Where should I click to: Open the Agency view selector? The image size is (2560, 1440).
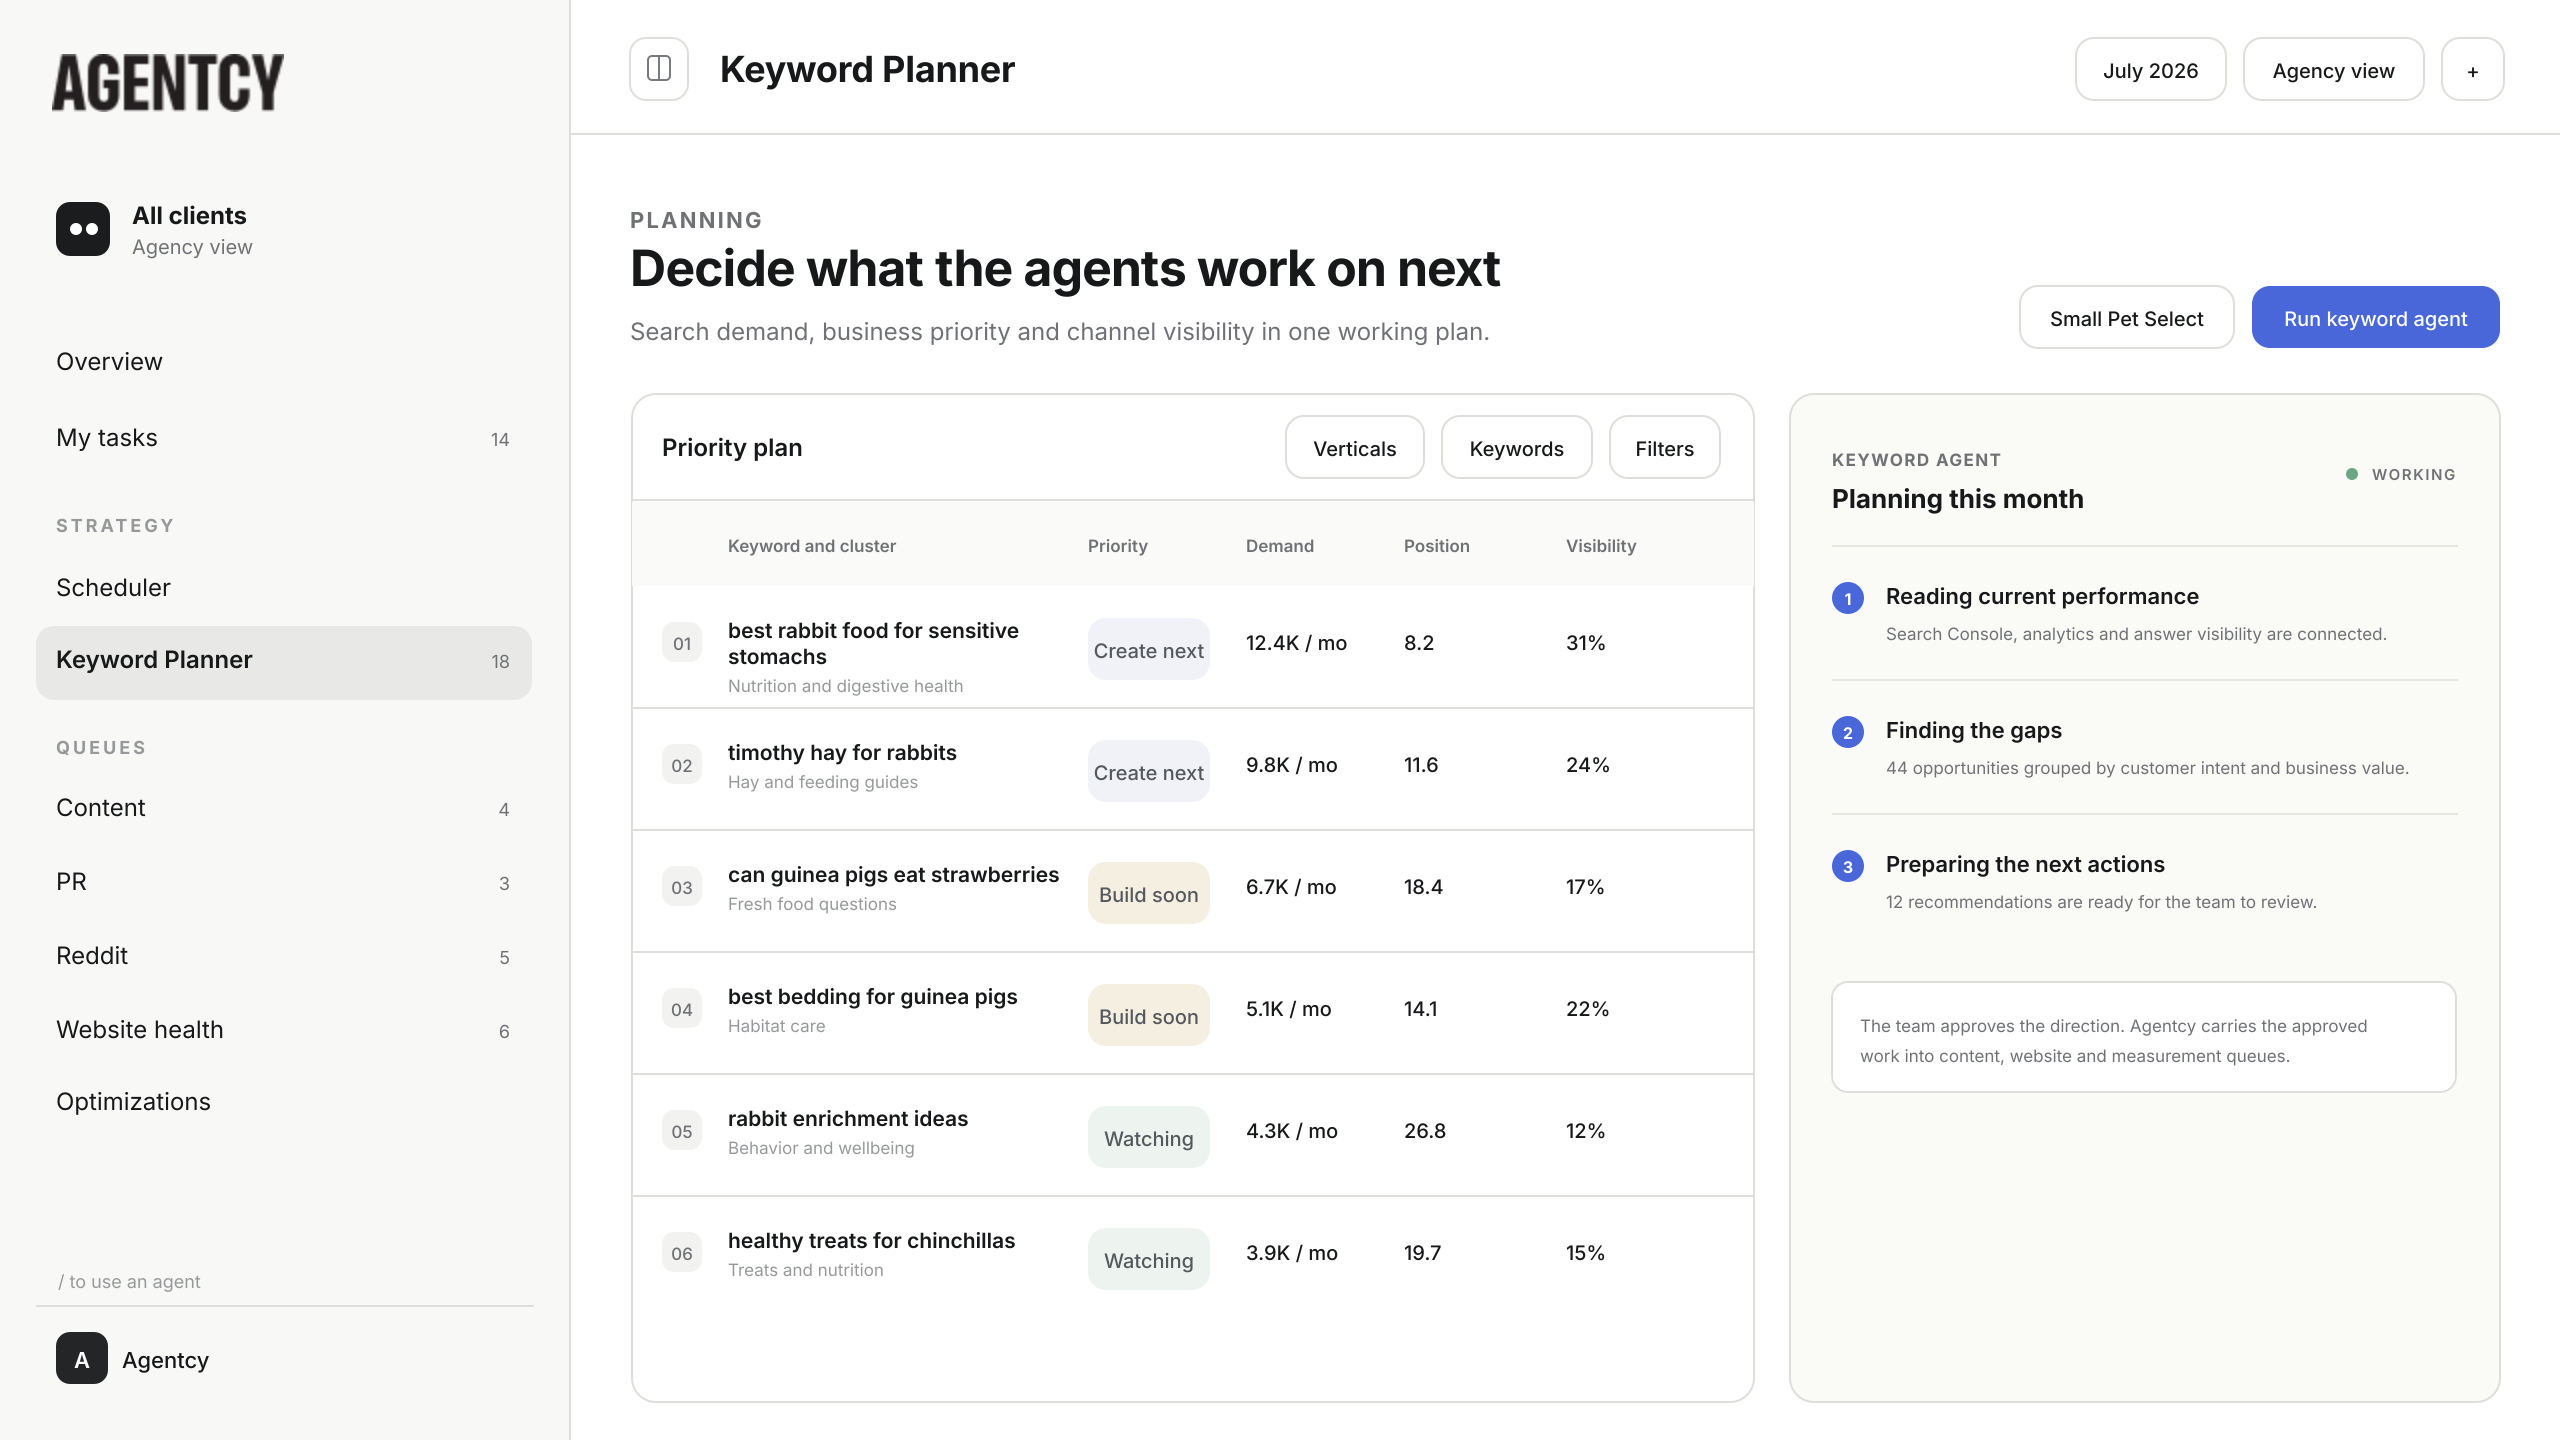2333,70
